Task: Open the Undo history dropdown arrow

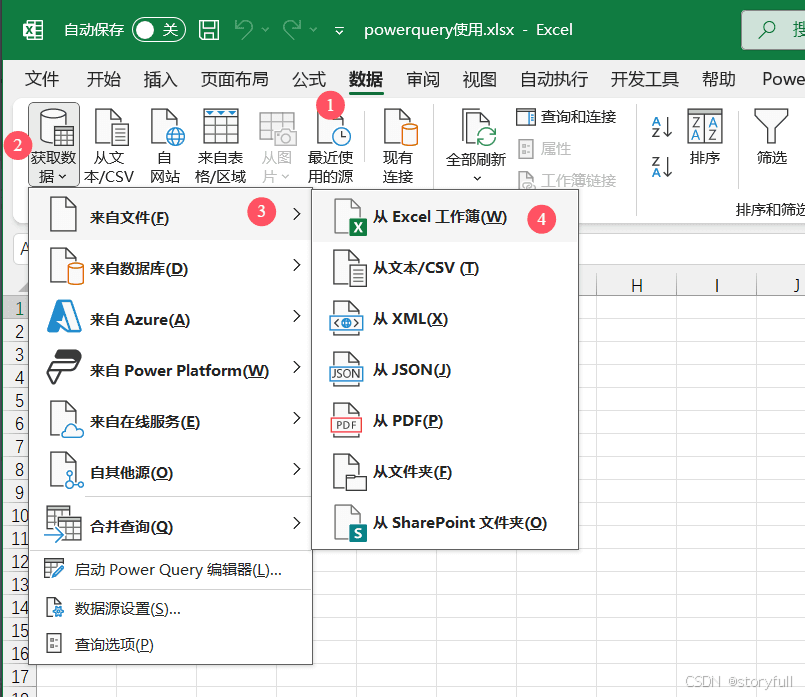Action: coord(265,30)
